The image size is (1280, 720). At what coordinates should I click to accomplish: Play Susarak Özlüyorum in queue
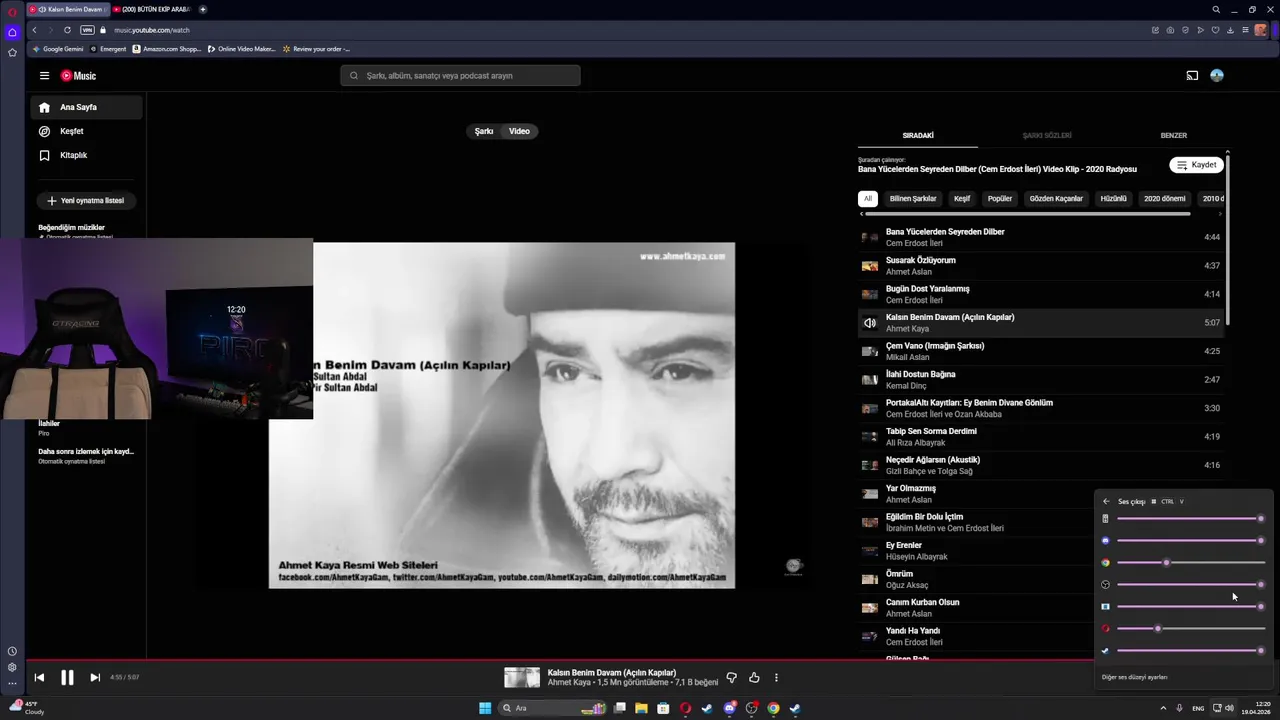pyautogui.click(x=1040, y=266)
